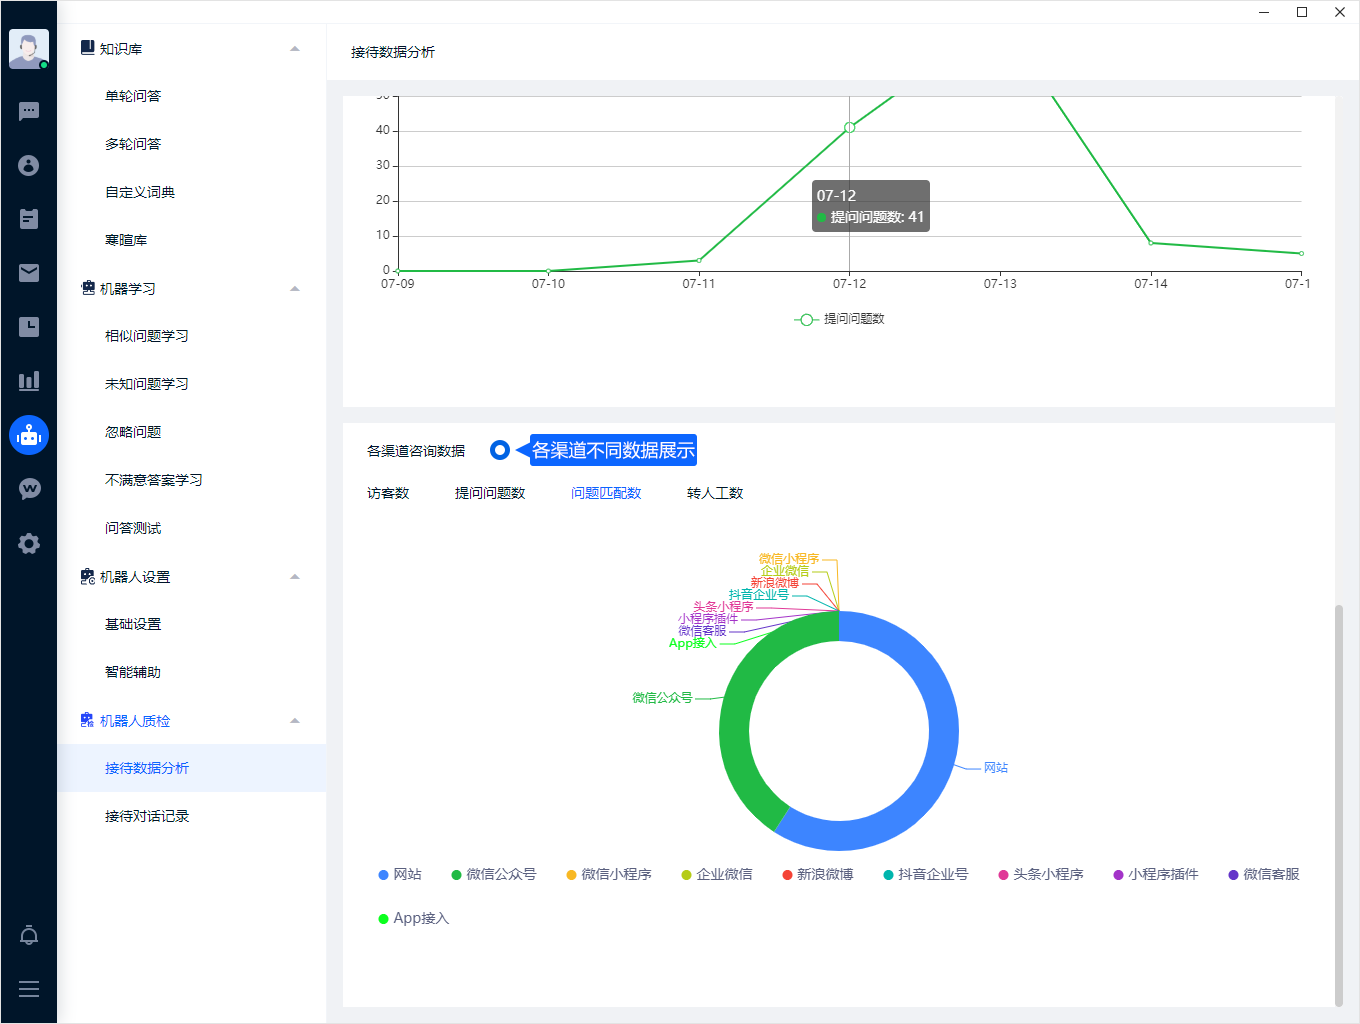Switch to the 转人工数 tab
1360x1024 pixels.
tap(715, 493)
